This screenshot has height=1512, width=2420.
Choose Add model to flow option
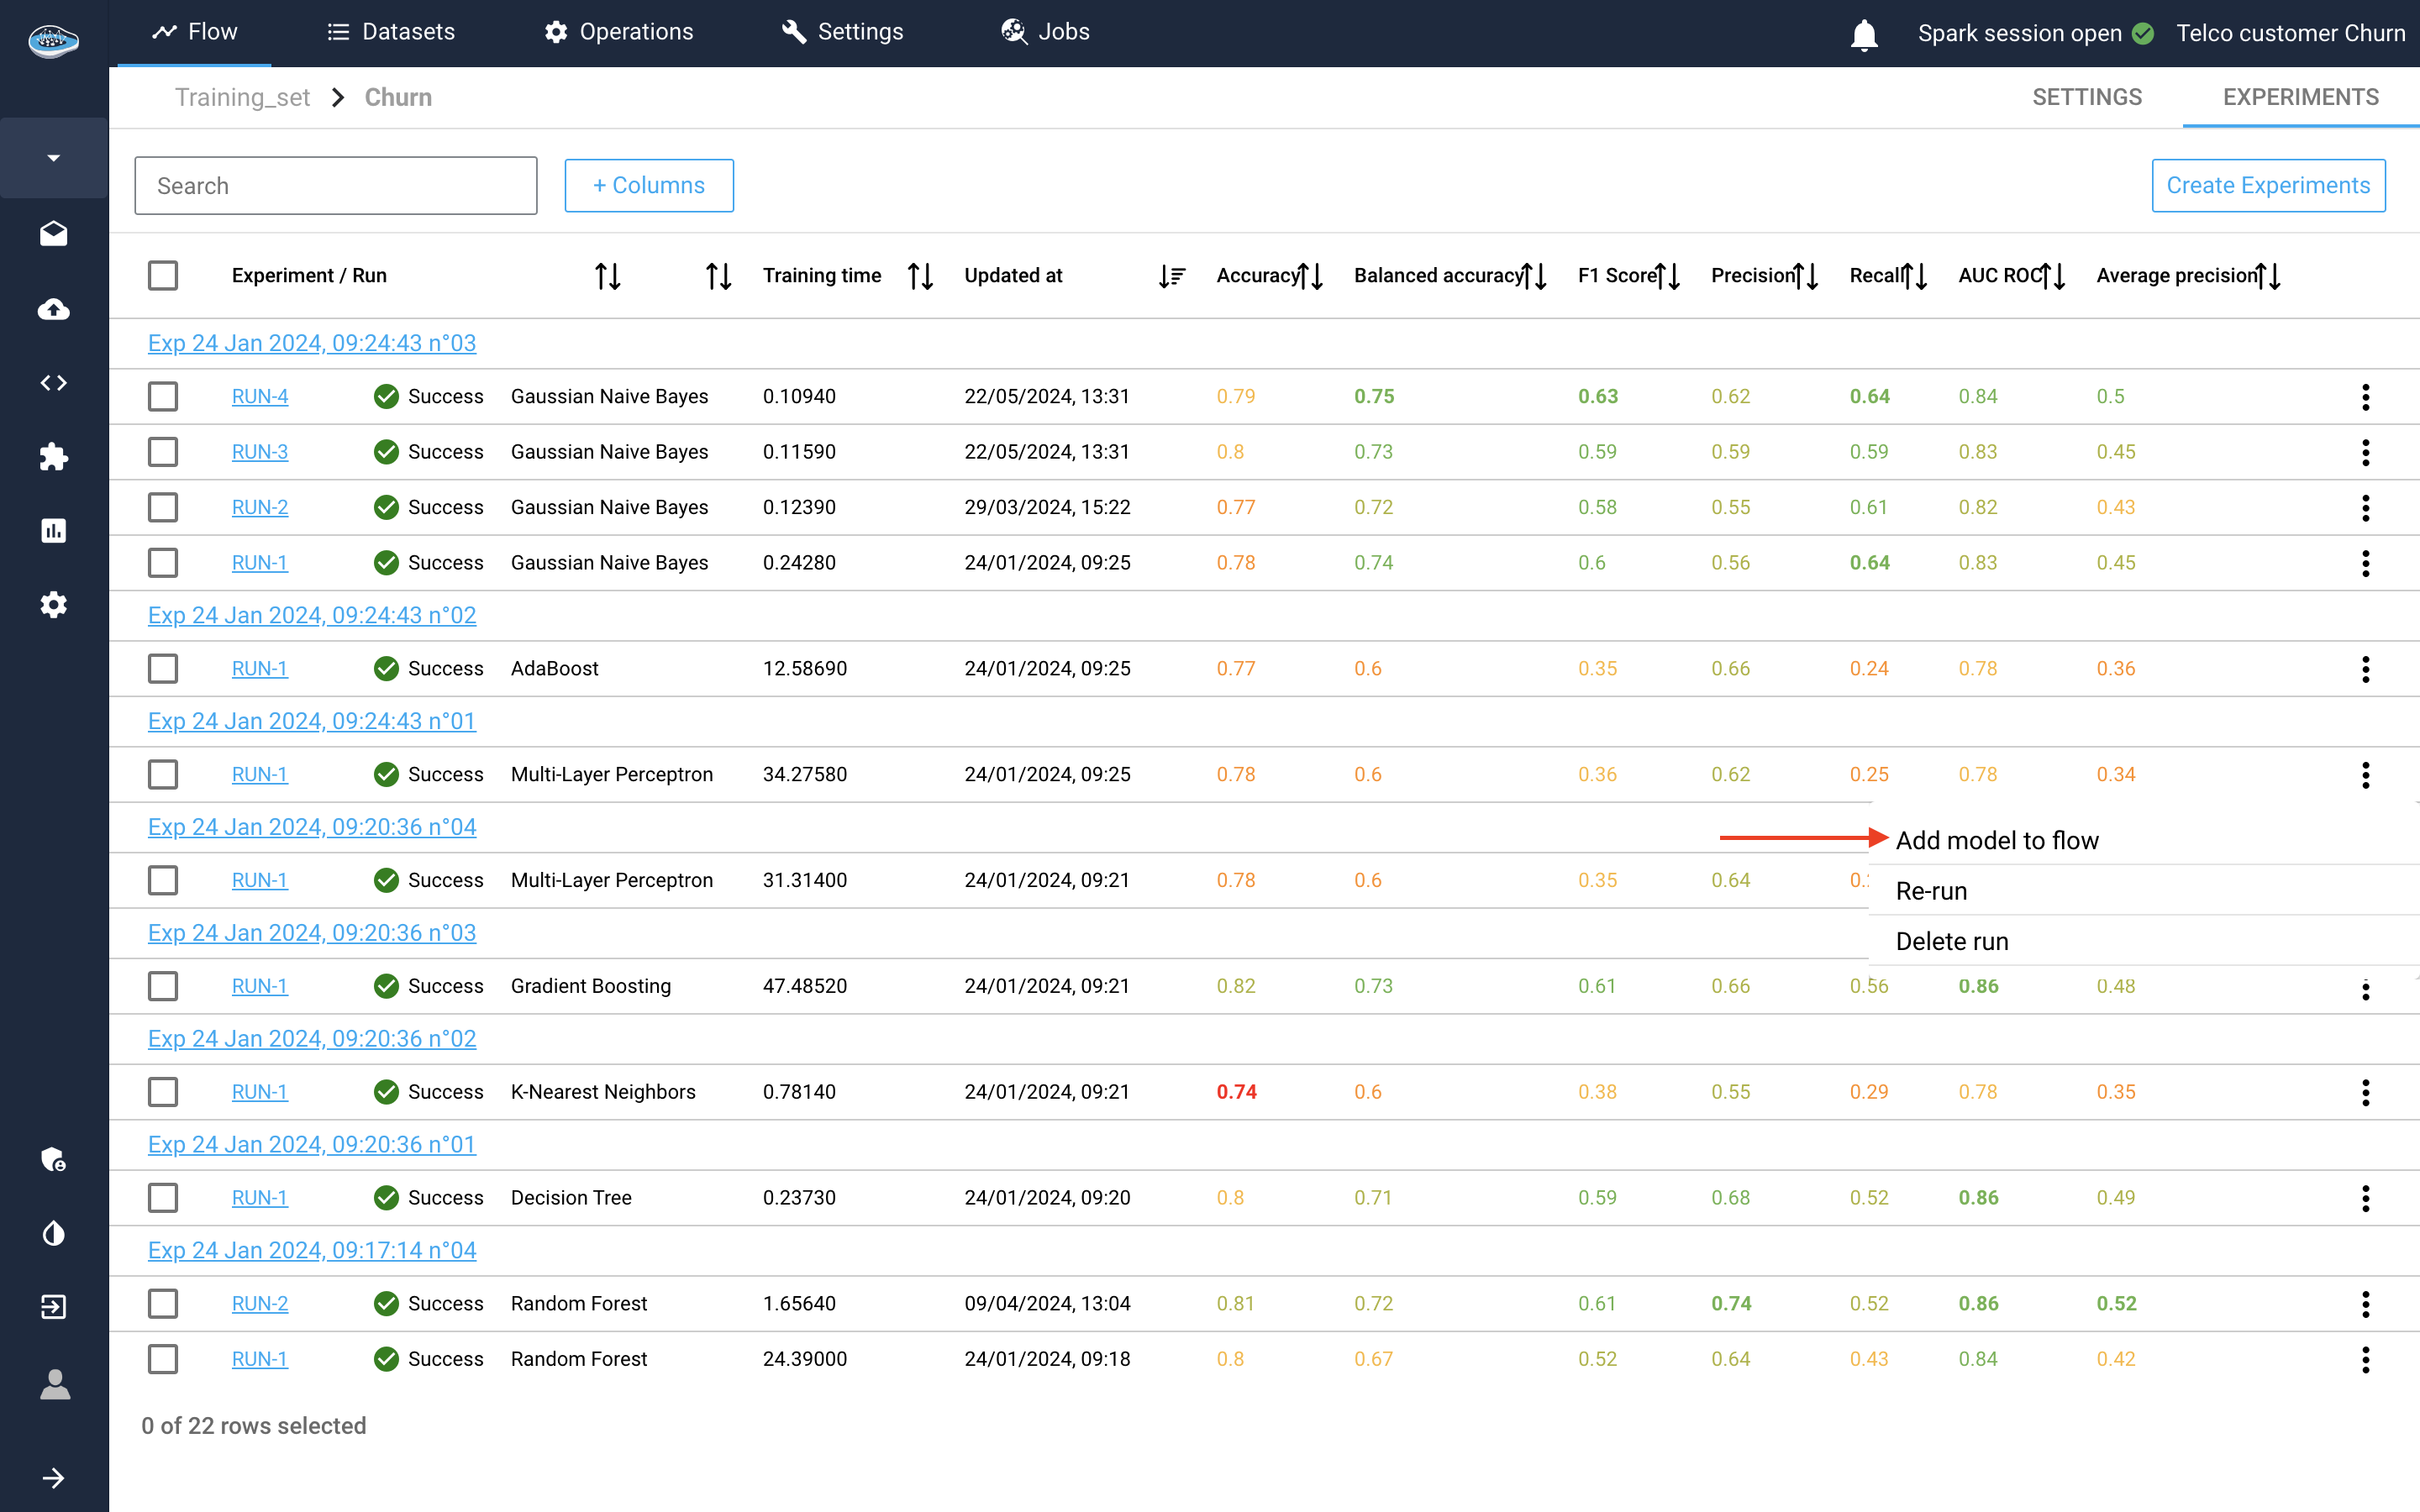1996,841
